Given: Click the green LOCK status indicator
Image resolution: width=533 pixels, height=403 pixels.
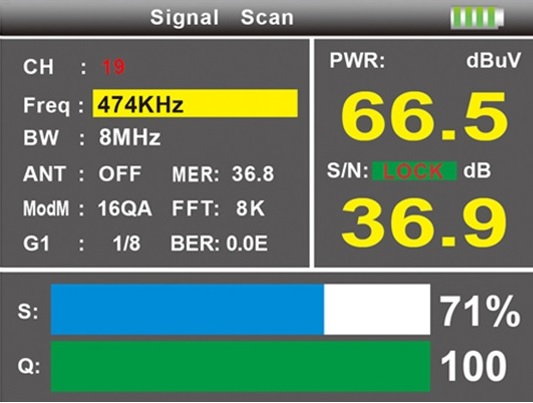Looking at the screenshot, I should click(414, 171).
